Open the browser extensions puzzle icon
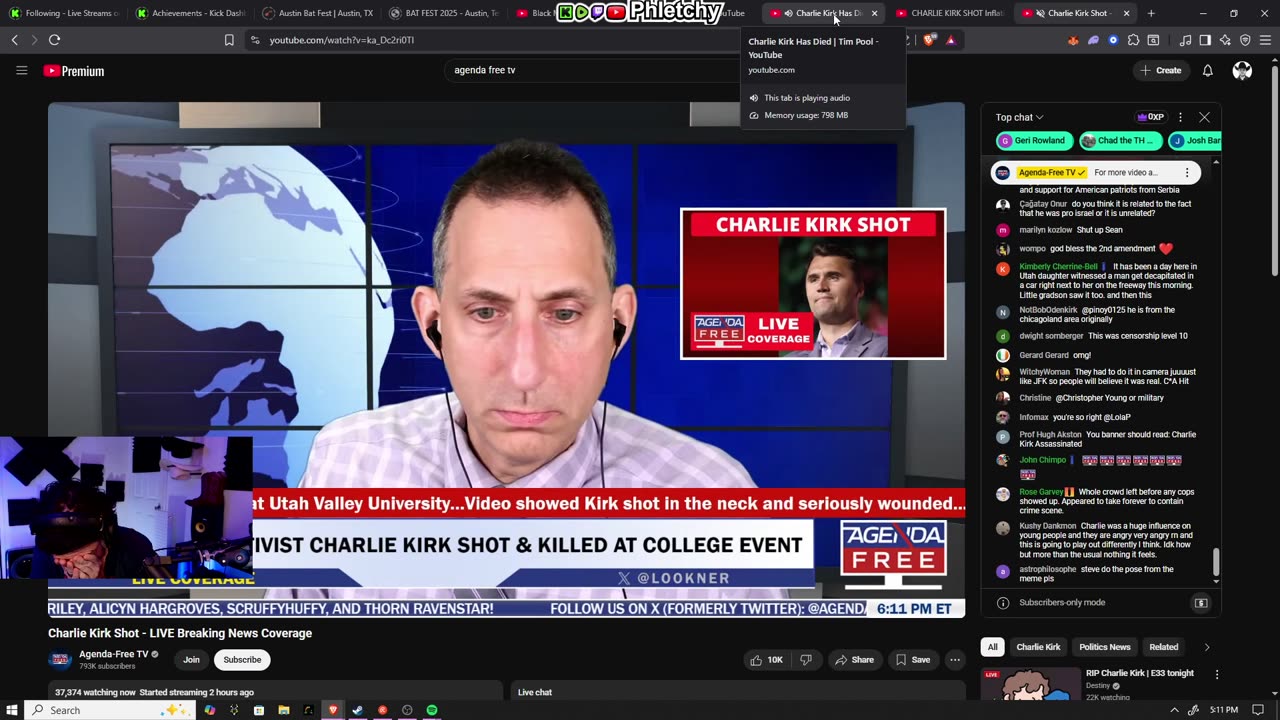Screen dimensions: 1280x720 pos(1133,40)
